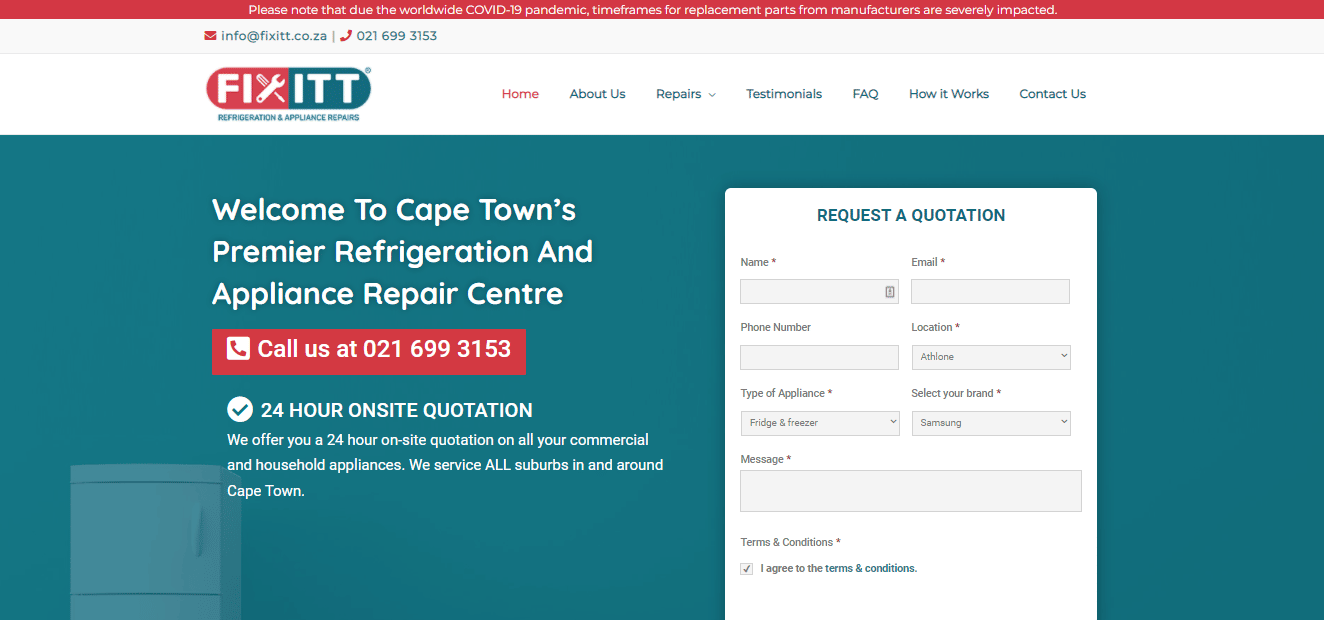Open the Select your brand dropdown
The image size is (1324, 620).
click(x=991, y=423)
